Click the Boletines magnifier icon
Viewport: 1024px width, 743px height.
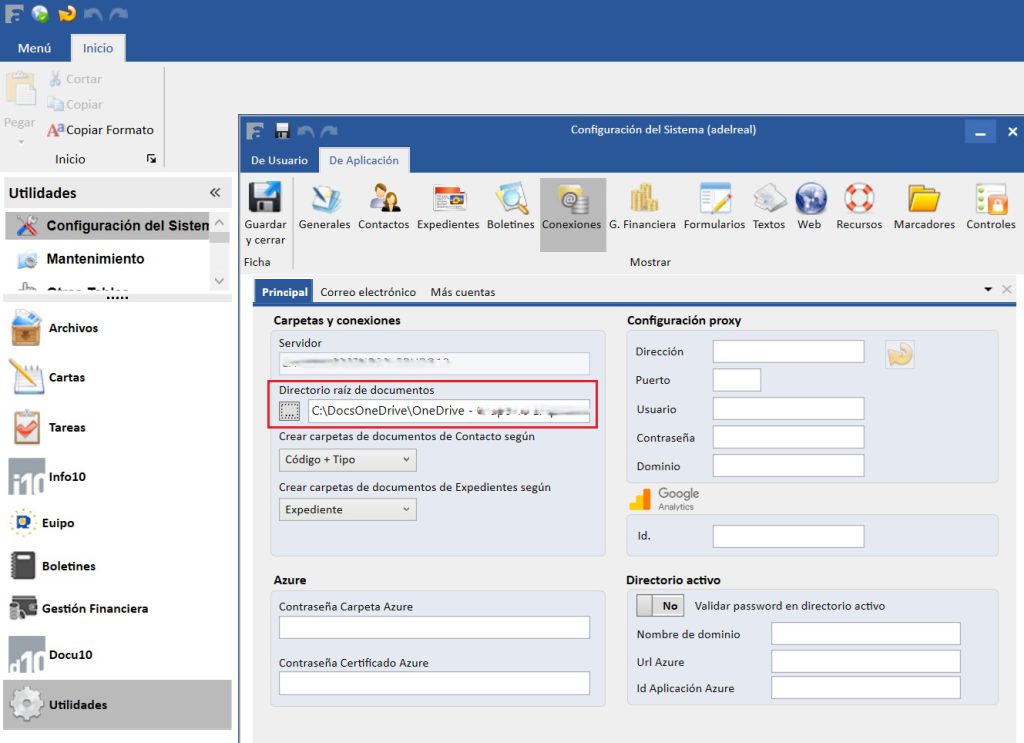point(511,199)
